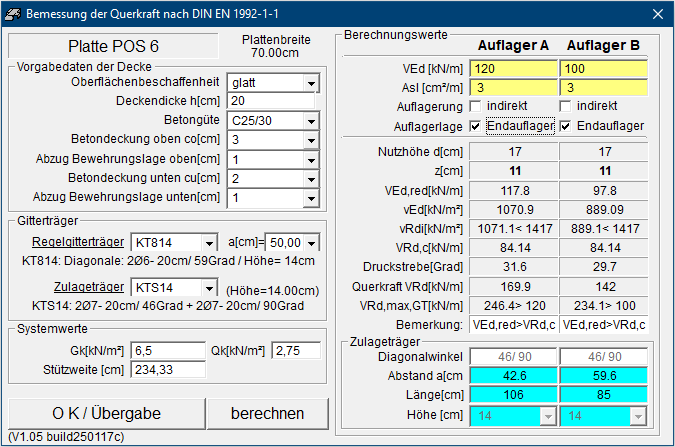Toggle indirekt checkbox for Auflager B
The width and height of the screenshot is (675, 447).
click(x=565, y=106)
